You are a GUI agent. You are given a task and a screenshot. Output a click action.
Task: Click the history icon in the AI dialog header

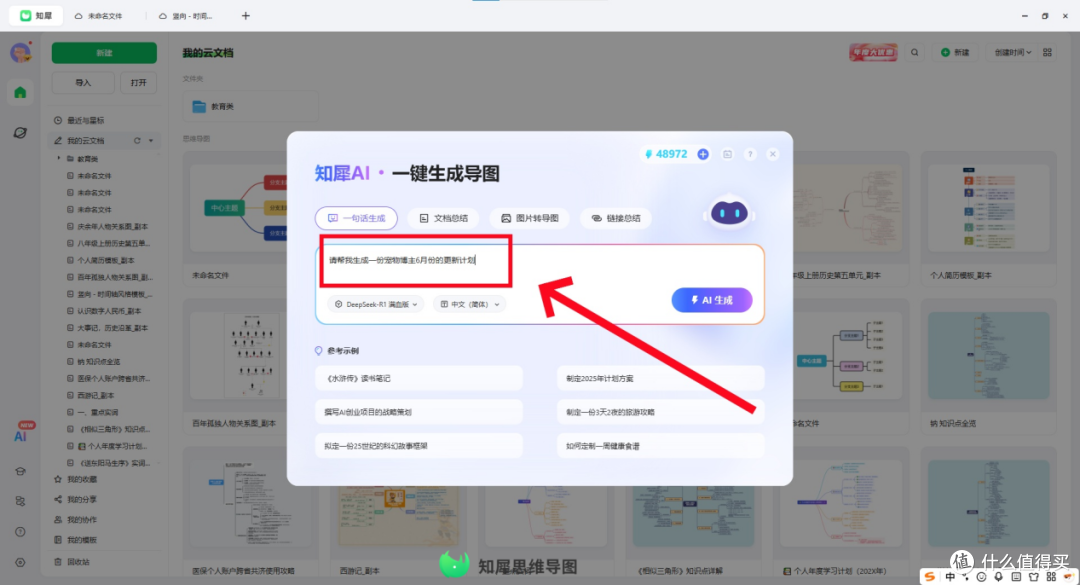pos(727,154)
